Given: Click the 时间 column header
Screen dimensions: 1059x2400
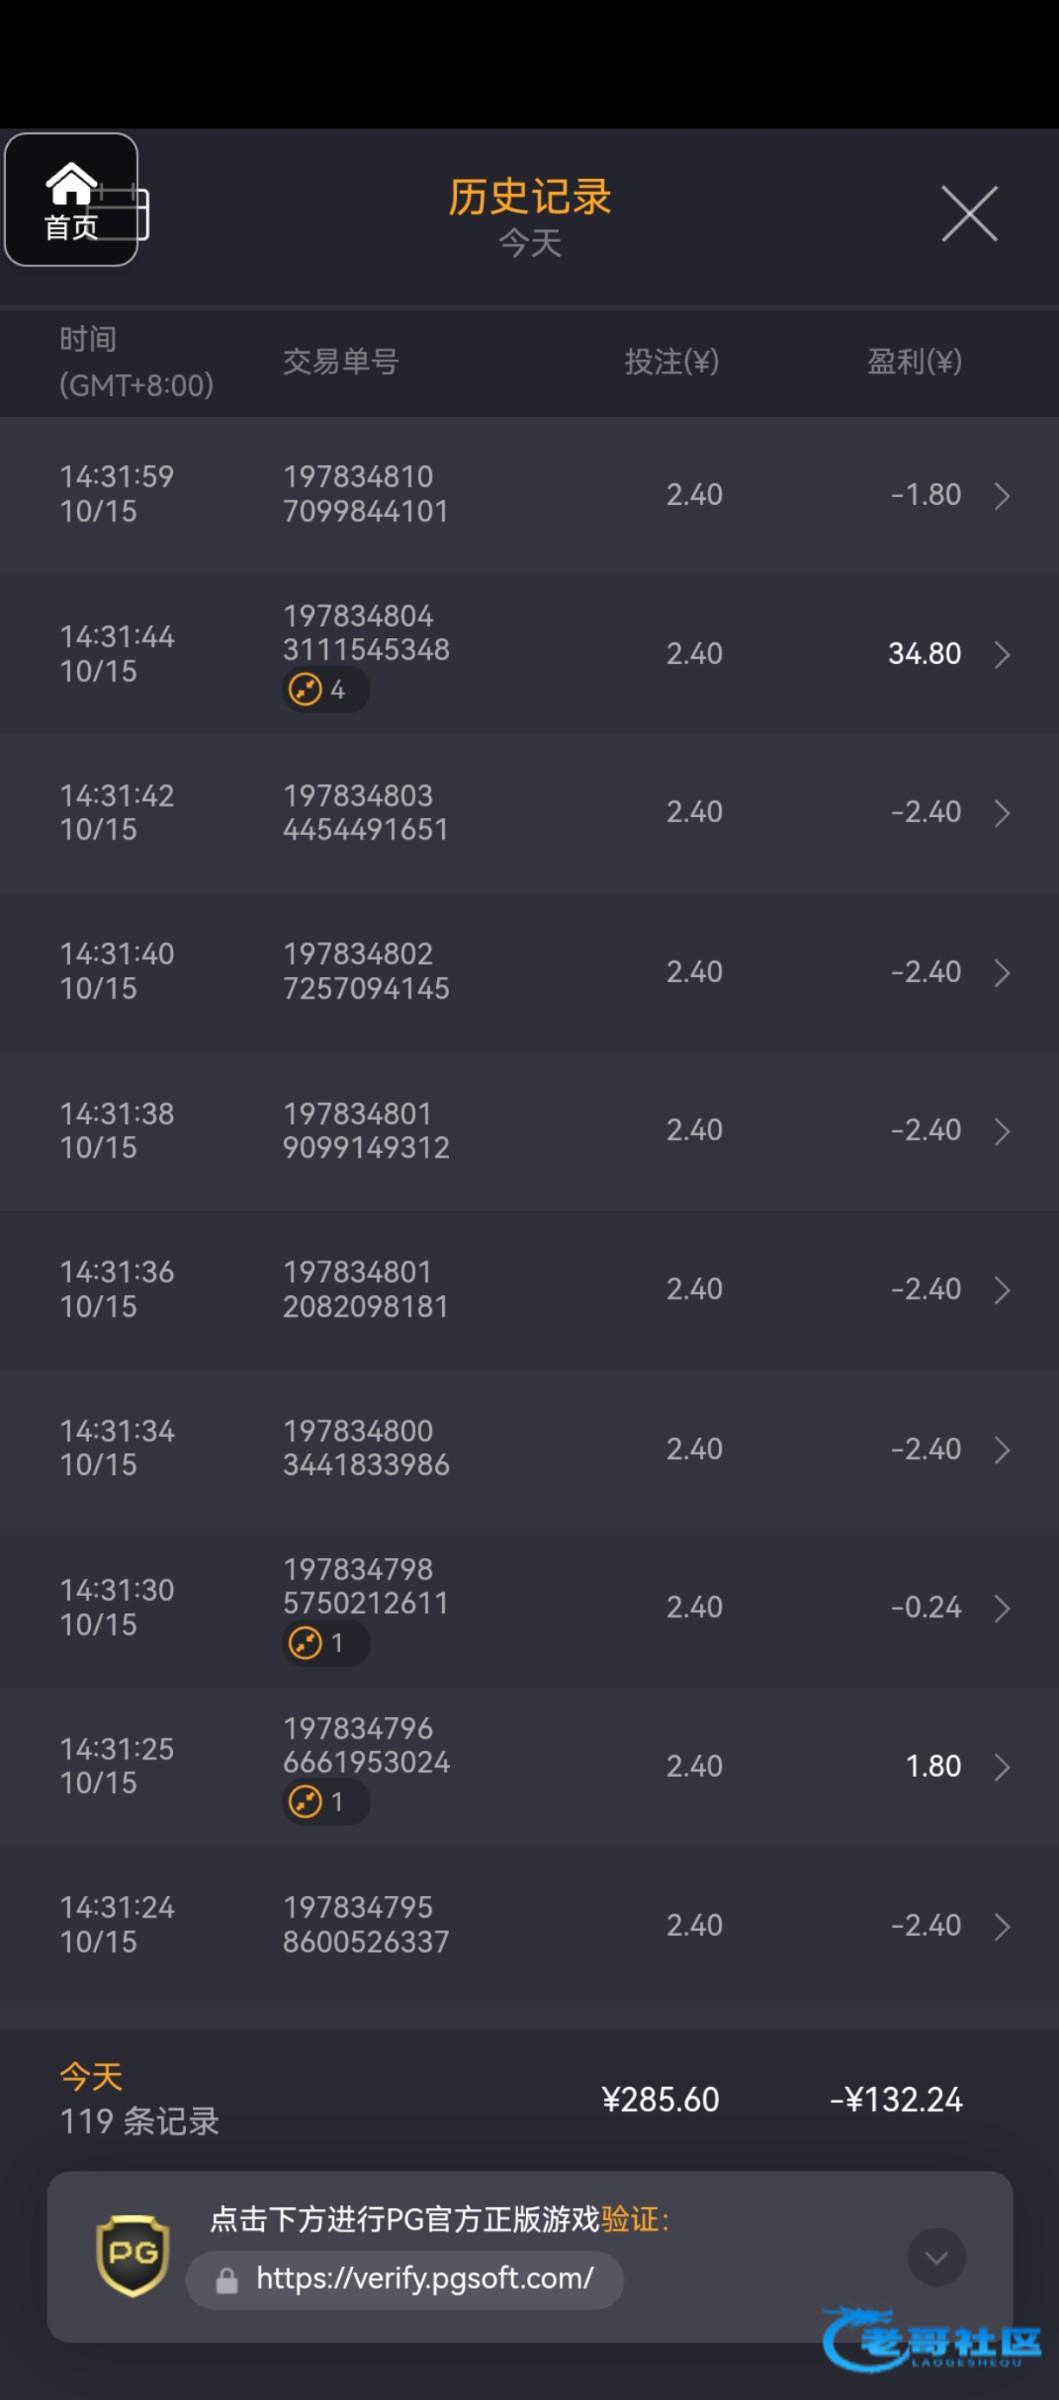Looking at the screenshot, I should point(88,340).
